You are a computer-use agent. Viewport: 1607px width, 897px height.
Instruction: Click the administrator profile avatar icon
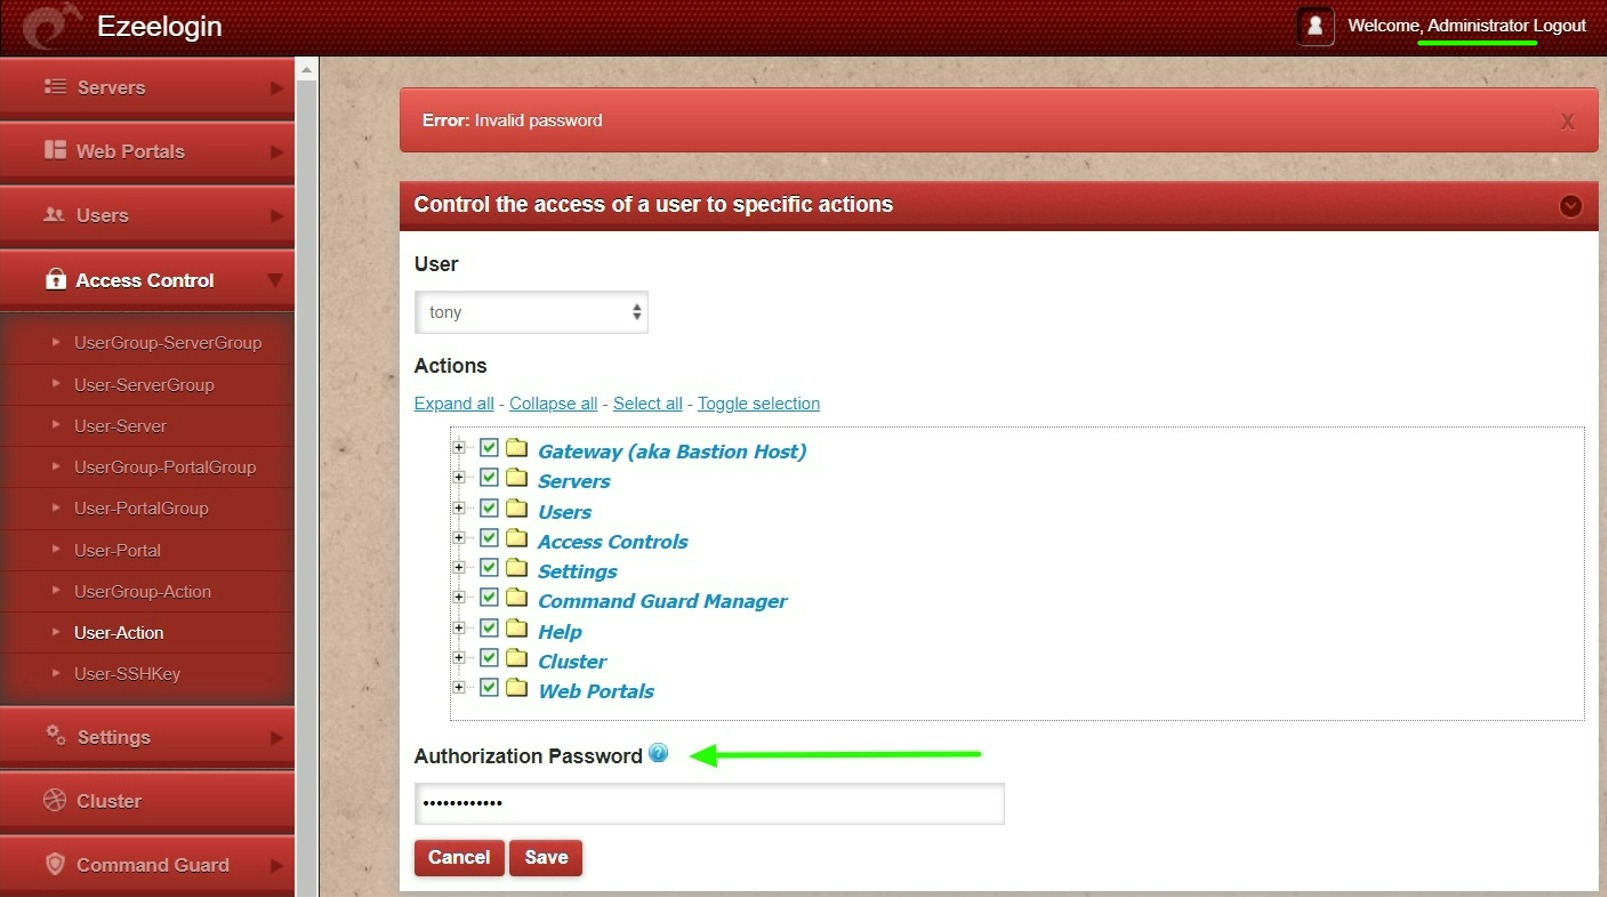[x=1315, y=26]
